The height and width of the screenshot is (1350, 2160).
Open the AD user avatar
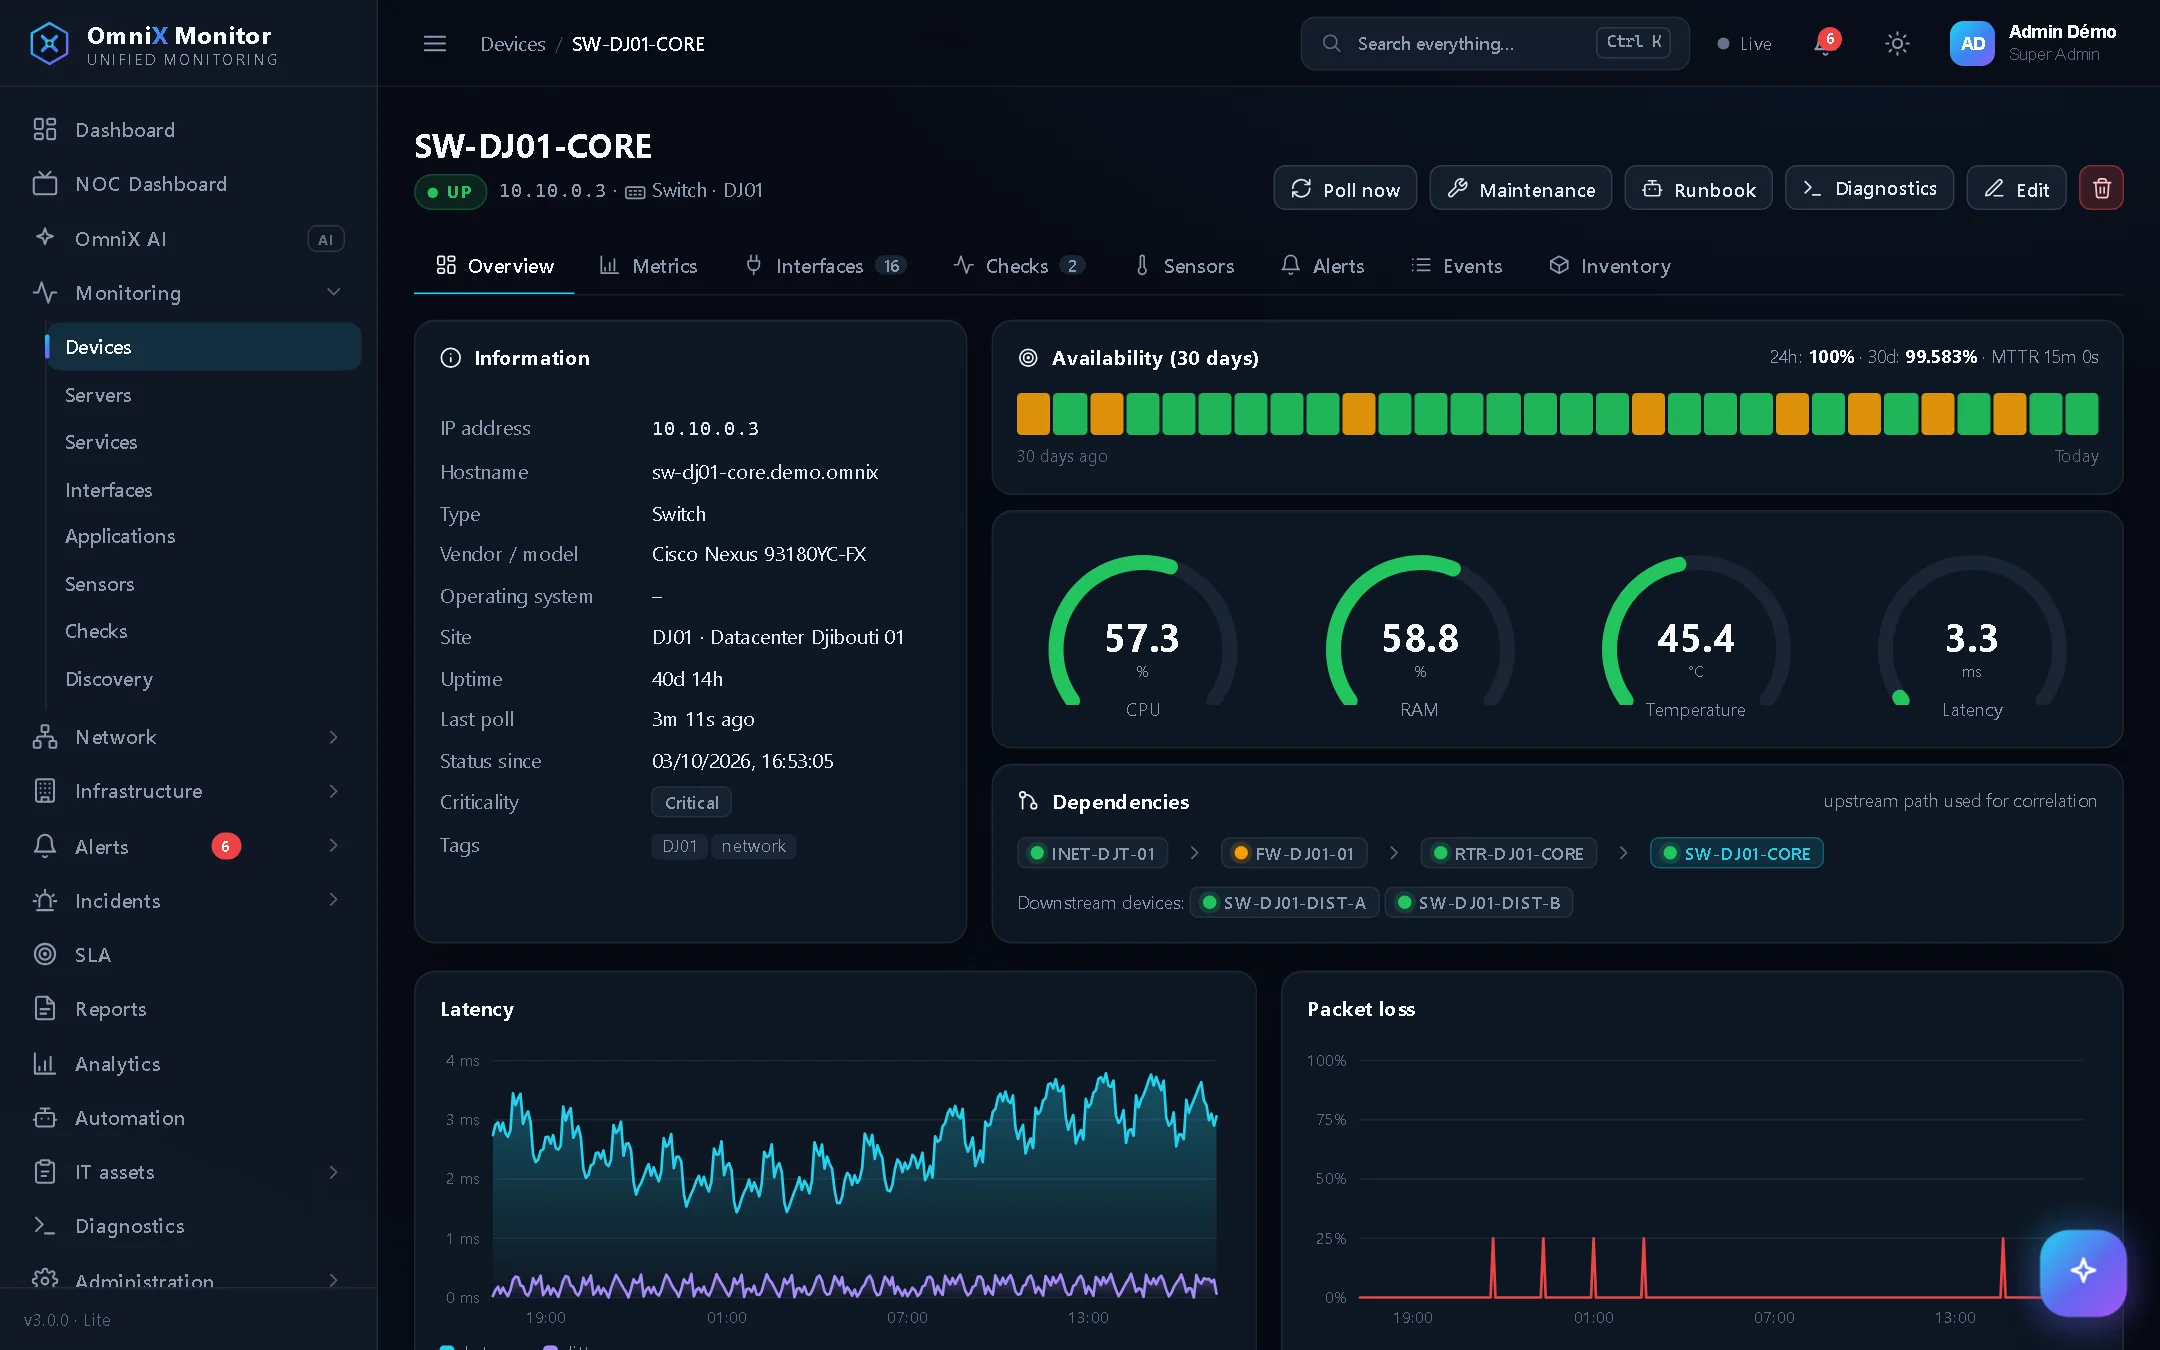tap(1972, 43)
